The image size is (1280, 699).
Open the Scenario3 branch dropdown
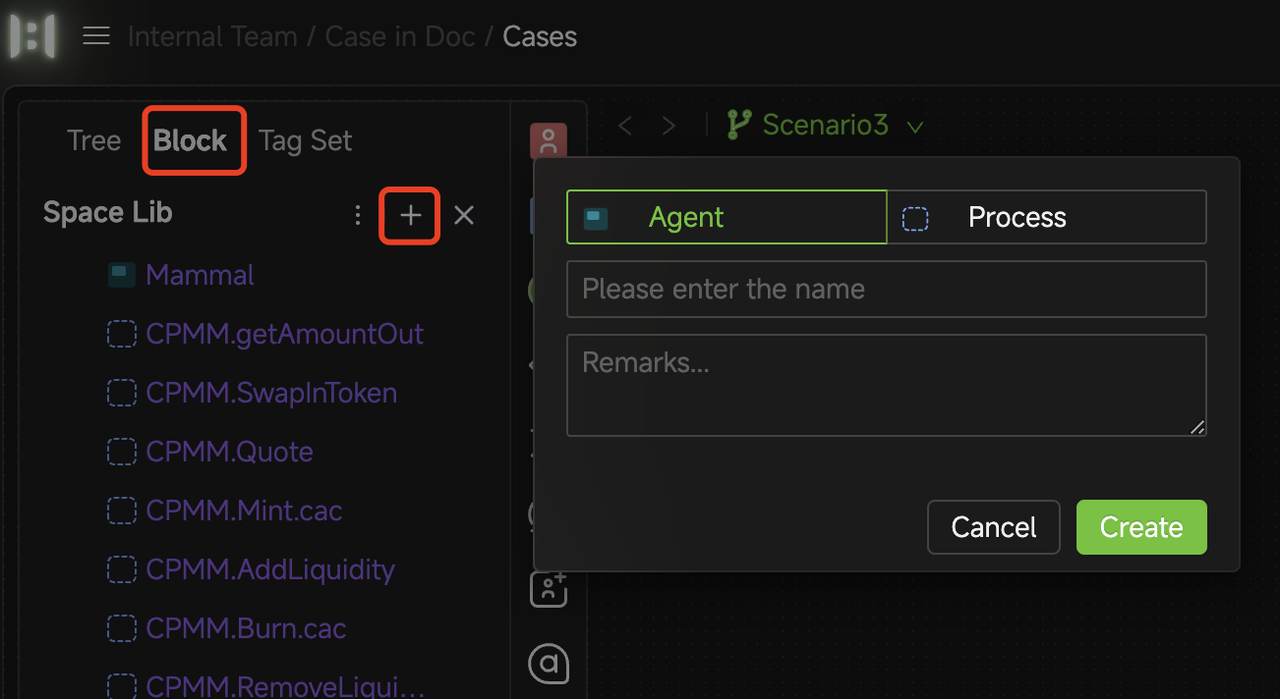coord(825,125)
